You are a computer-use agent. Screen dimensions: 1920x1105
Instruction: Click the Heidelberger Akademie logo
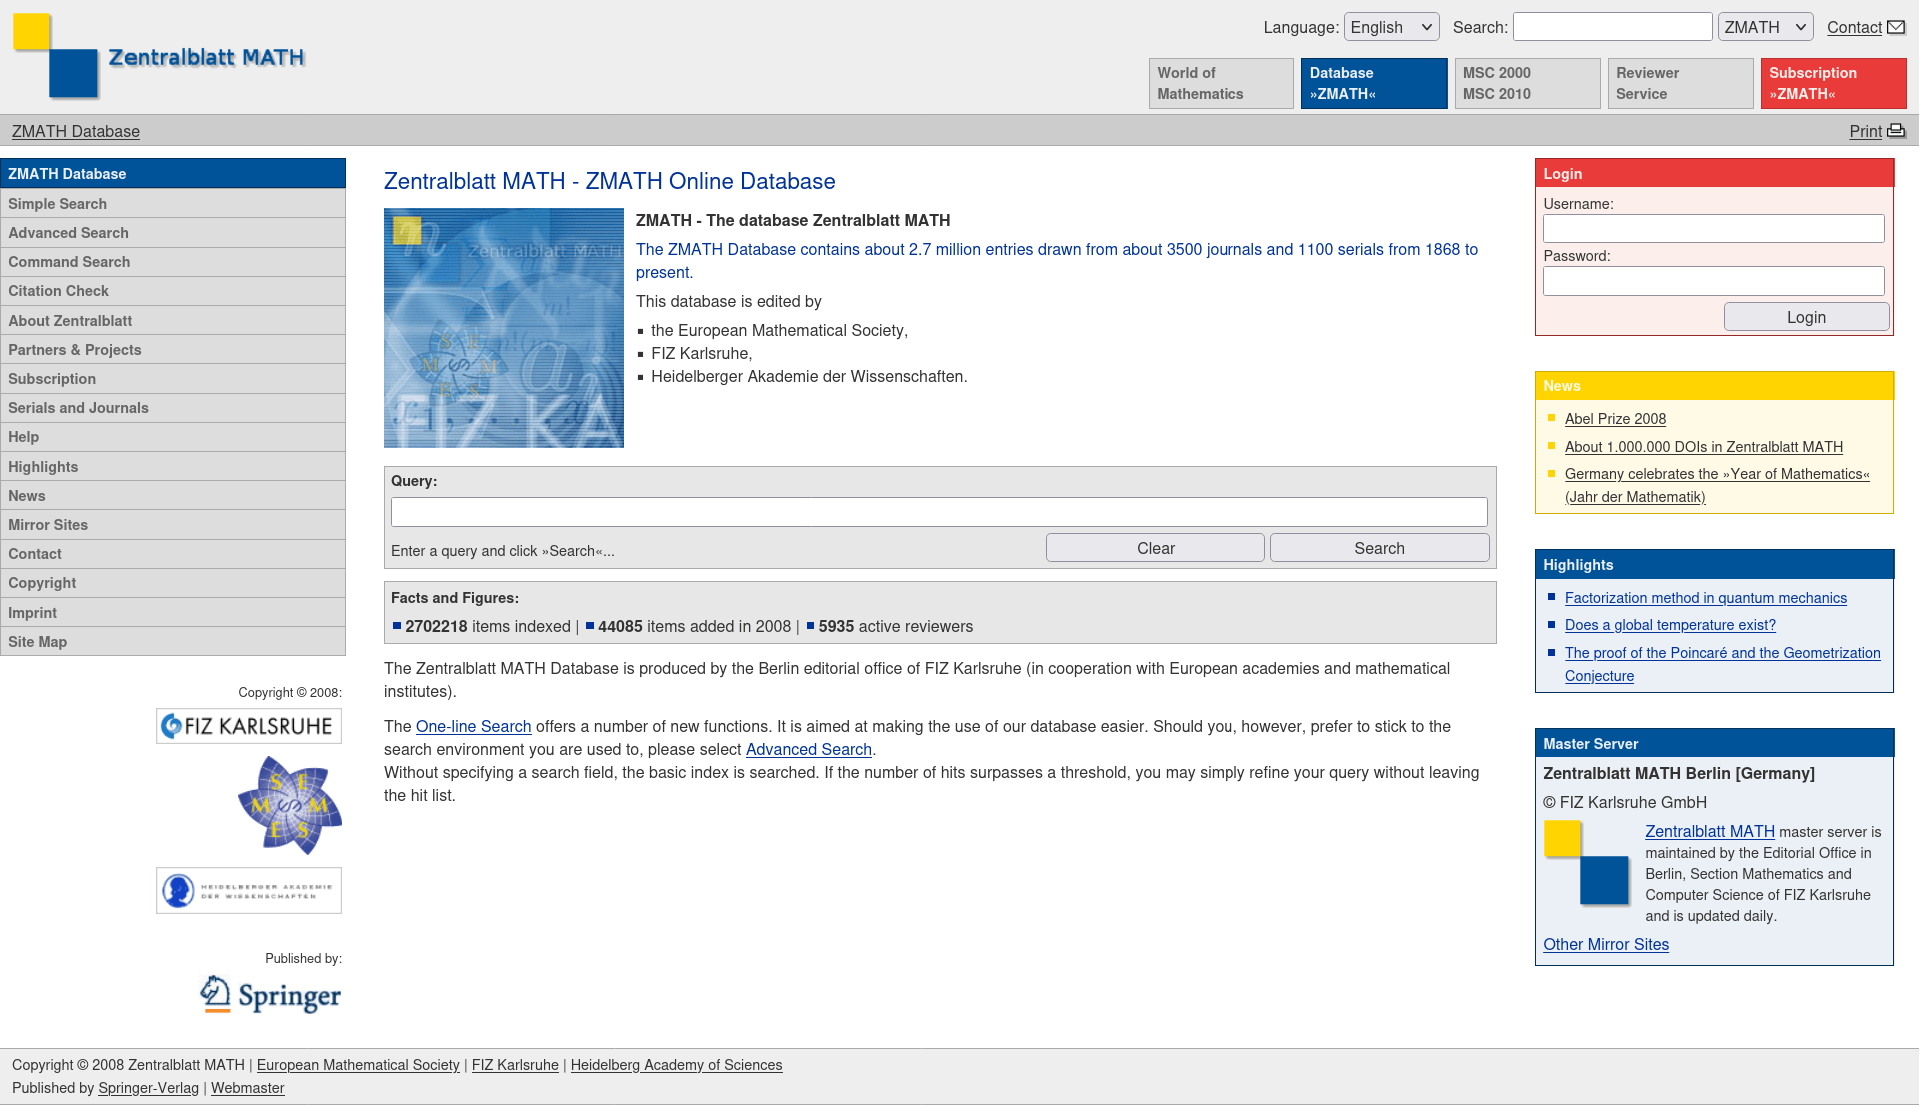(x=249, y=890)
